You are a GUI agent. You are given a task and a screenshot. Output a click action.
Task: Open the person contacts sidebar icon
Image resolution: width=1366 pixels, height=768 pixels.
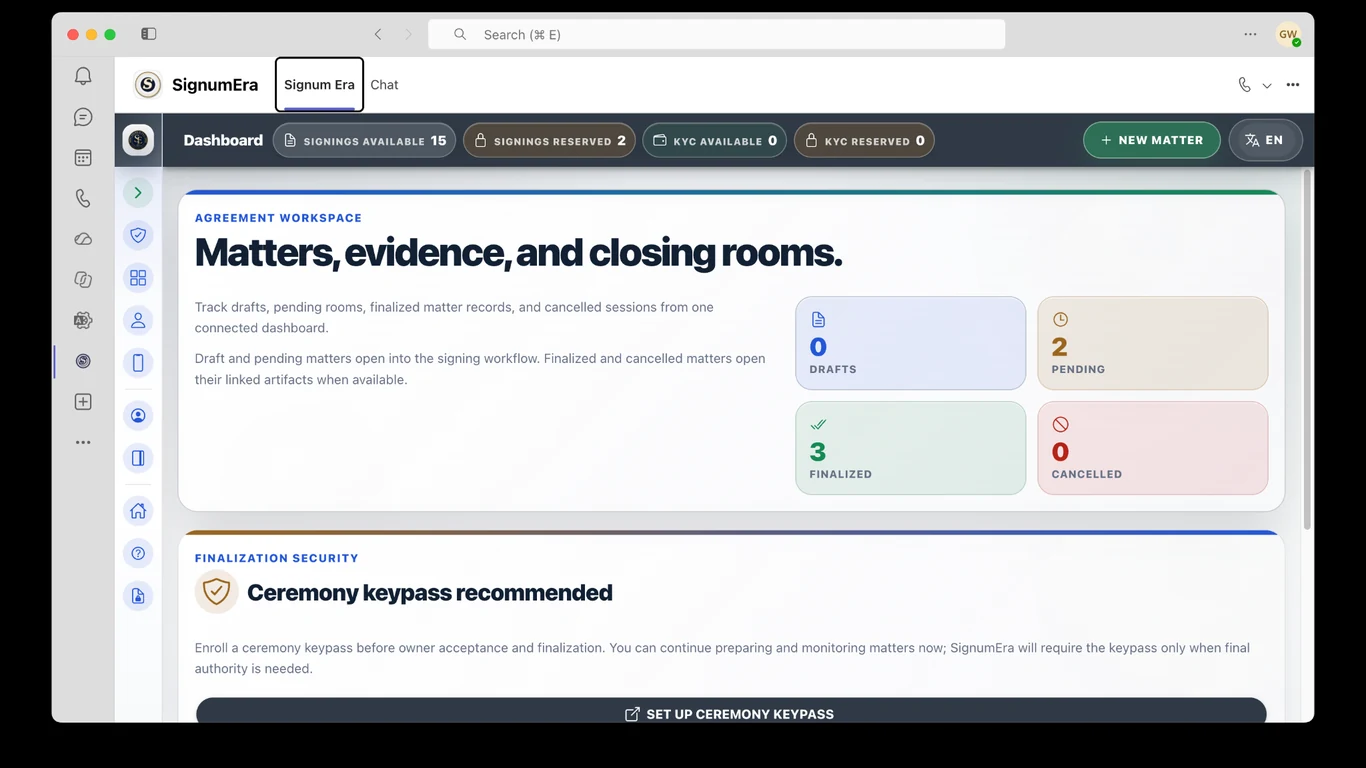(x=138, y=320)
